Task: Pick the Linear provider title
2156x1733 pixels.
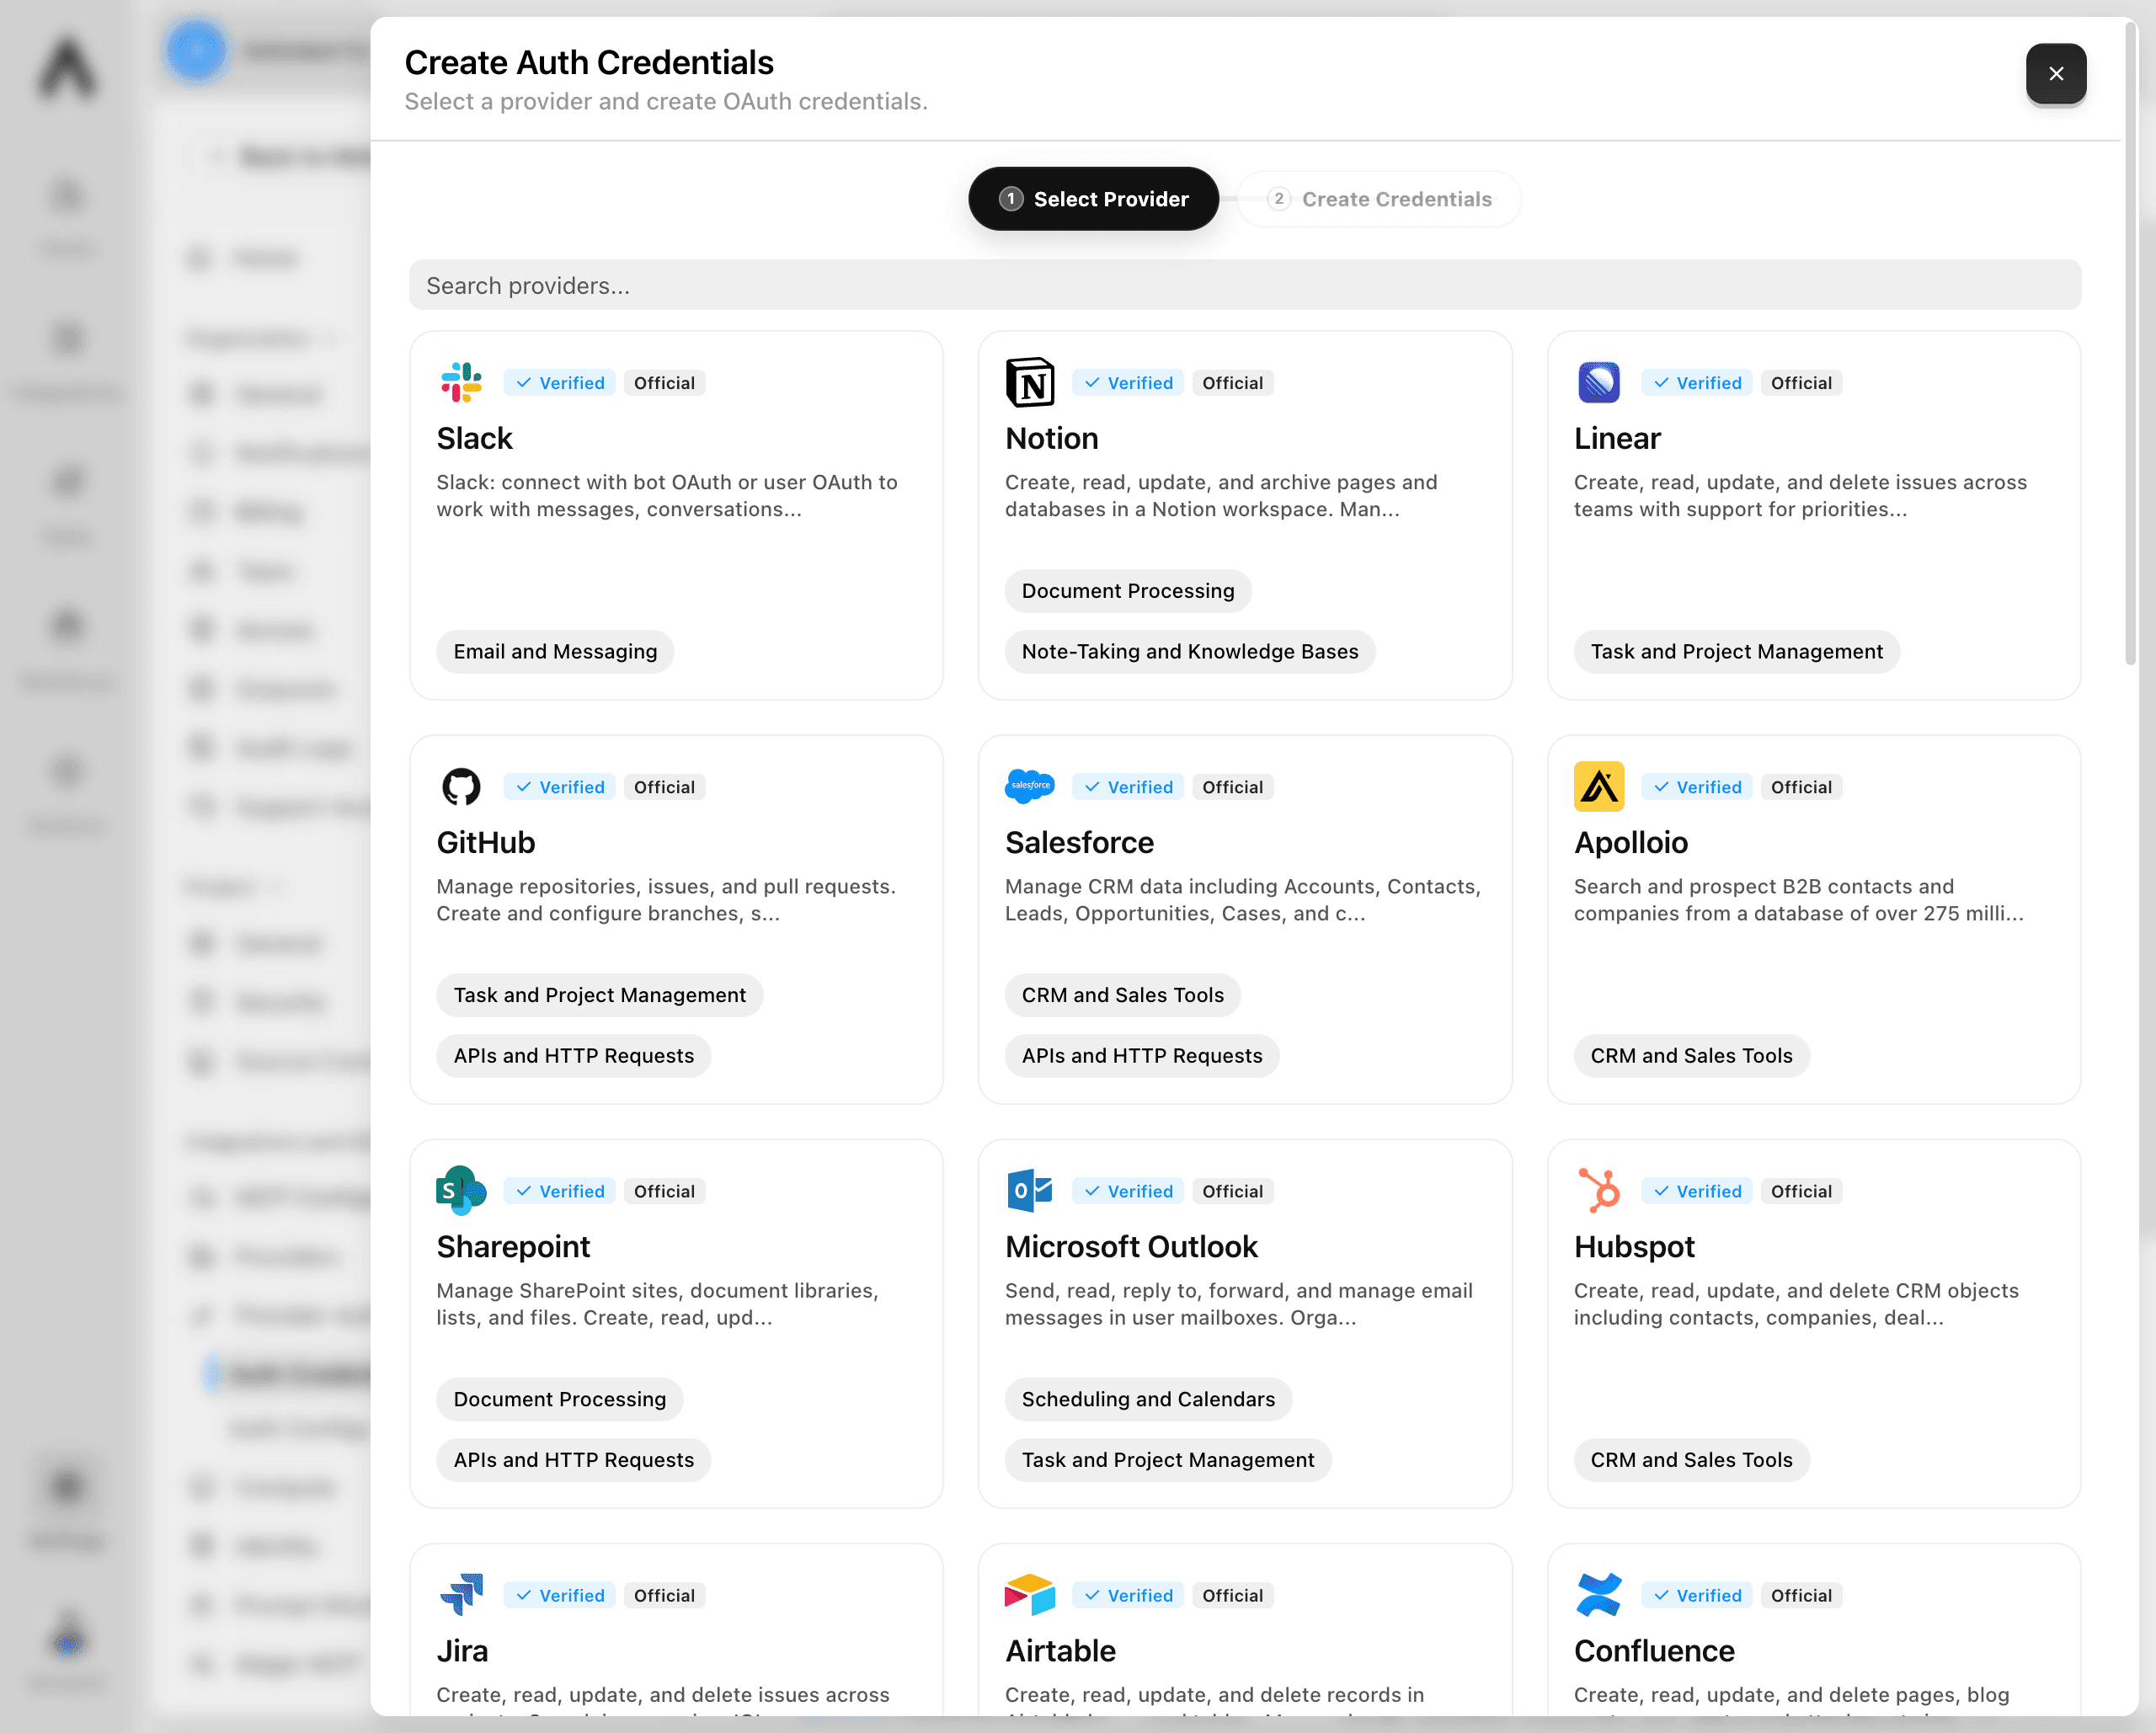Action: click(1616, 438)
